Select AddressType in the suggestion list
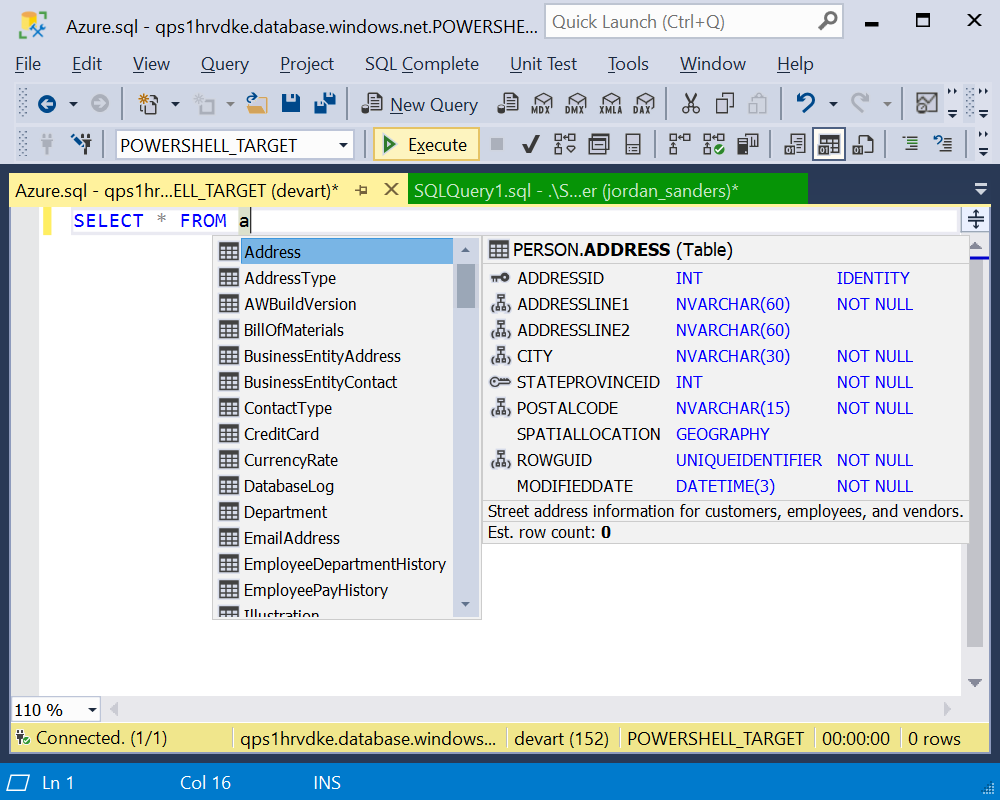This screenshot has width=1000, height=800. [335, 278]
